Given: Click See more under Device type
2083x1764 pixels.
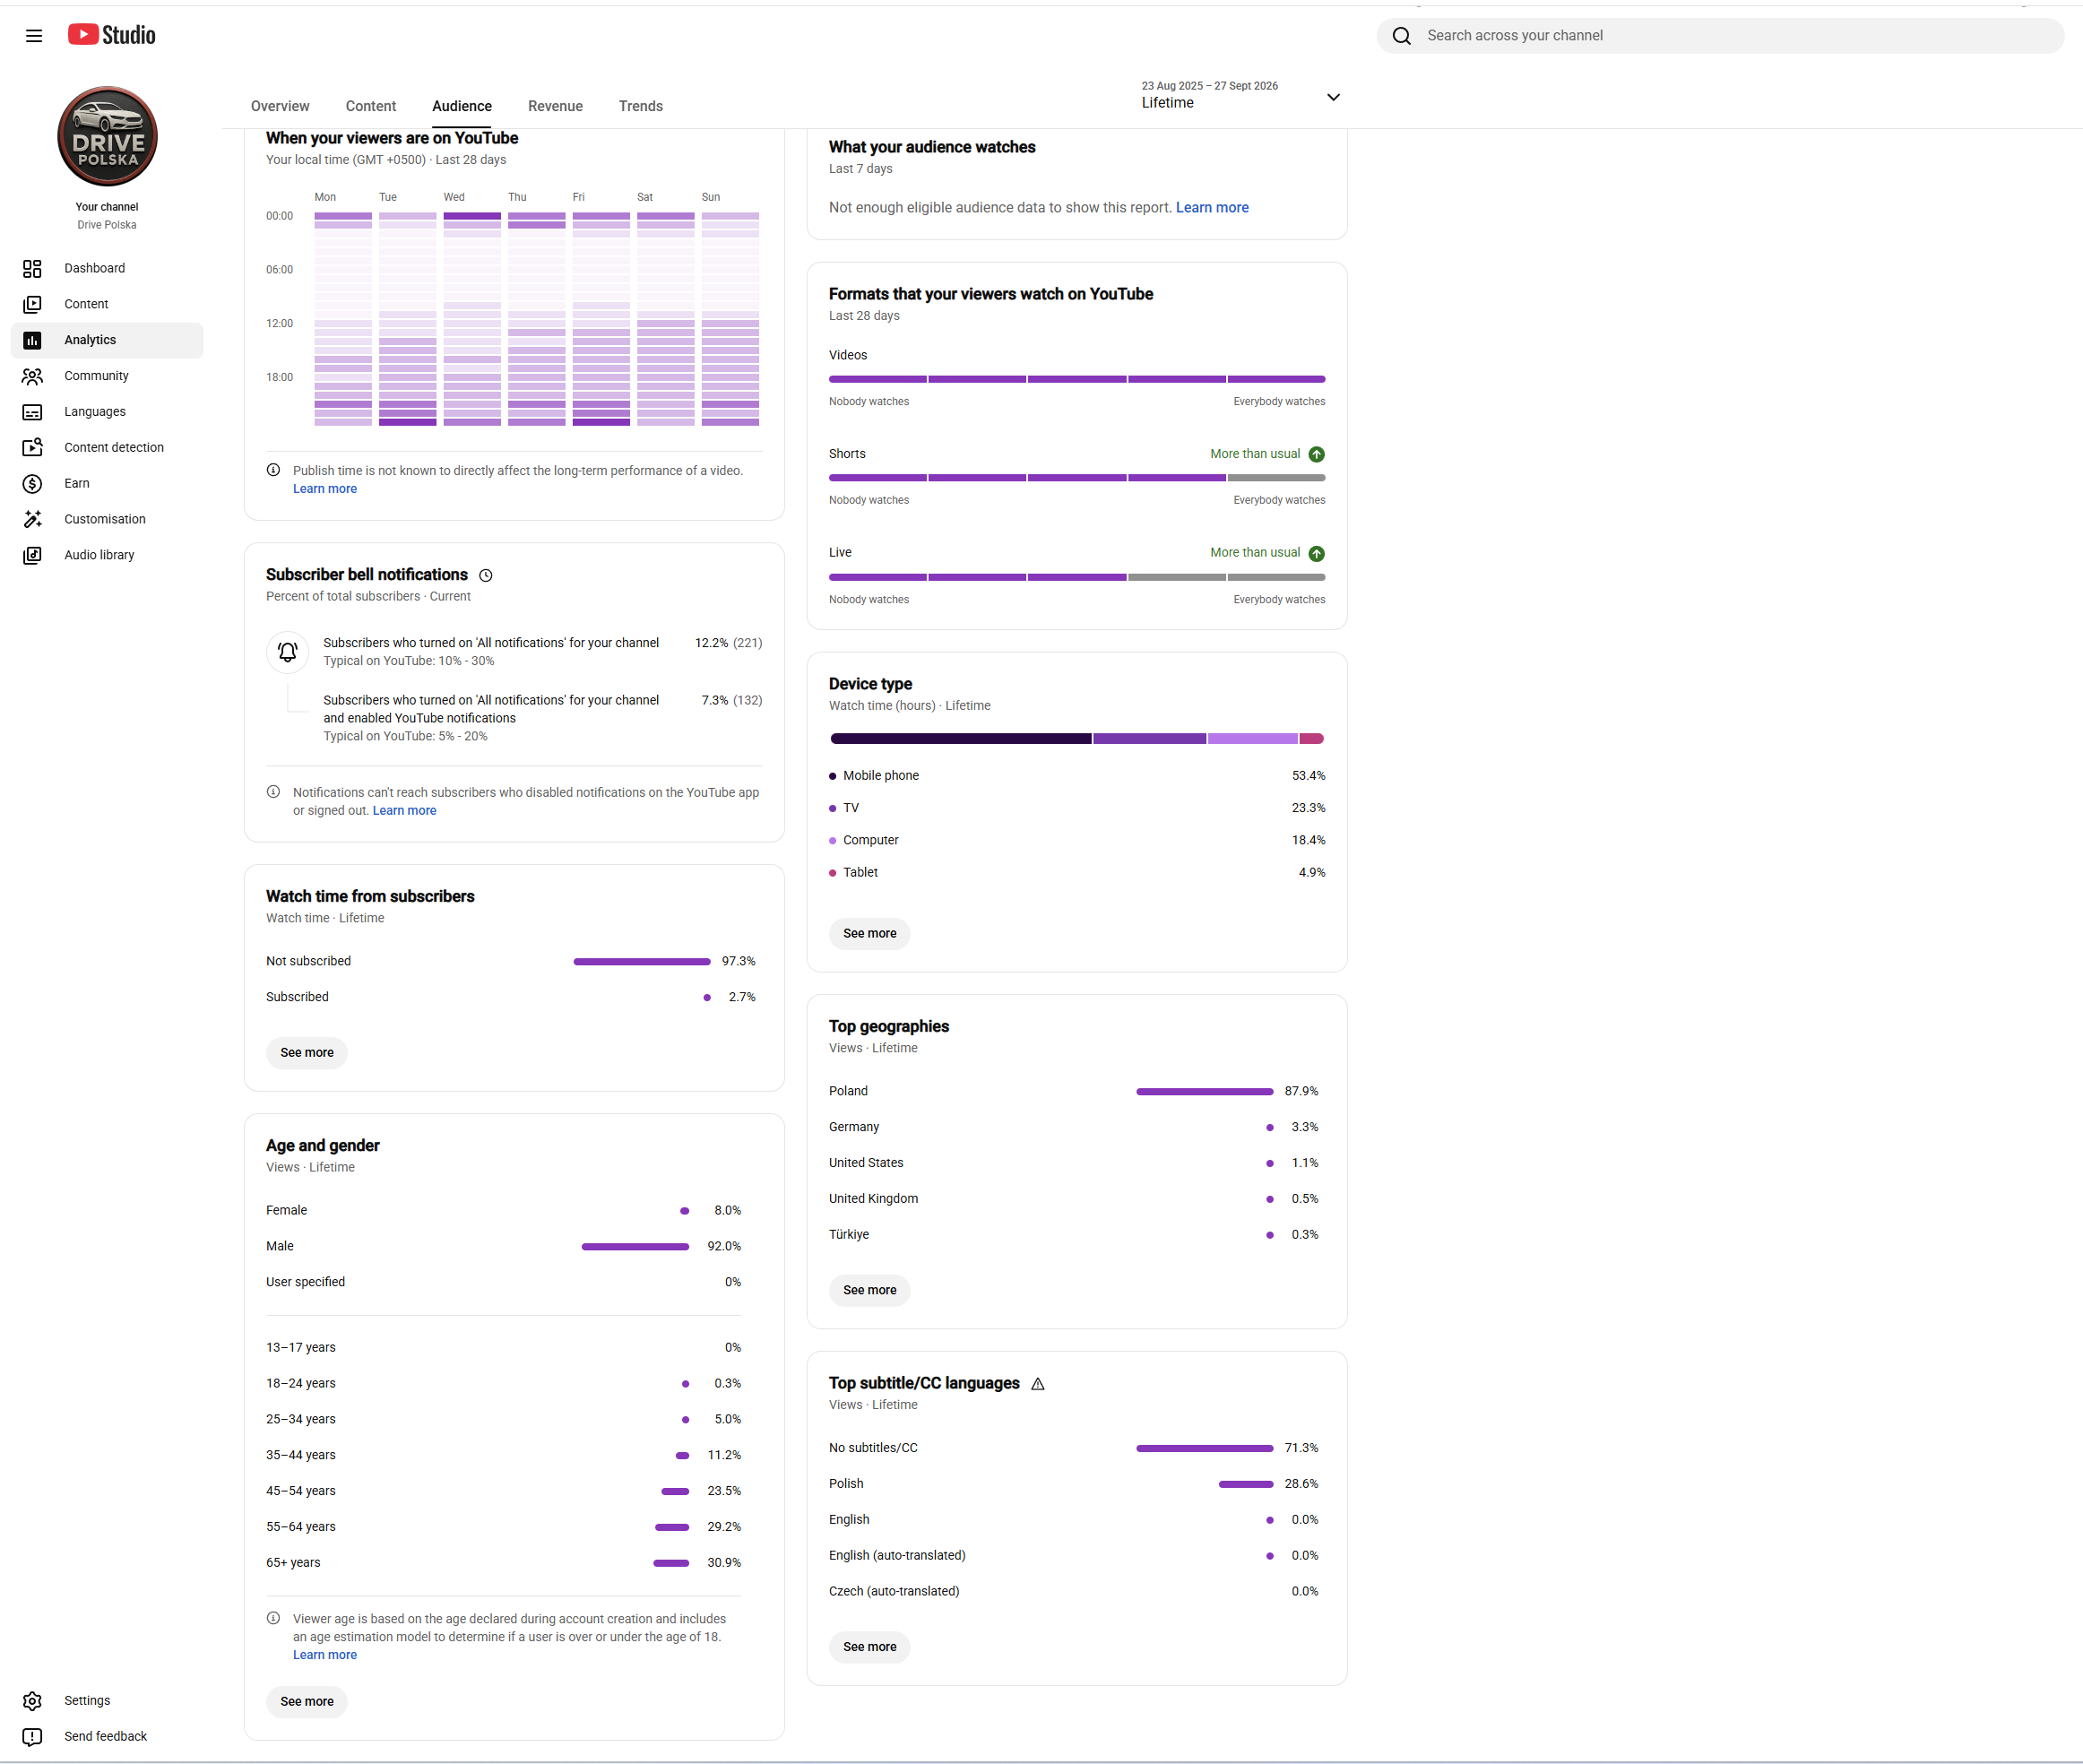Looking at the screenshot, I should point(870,934).
